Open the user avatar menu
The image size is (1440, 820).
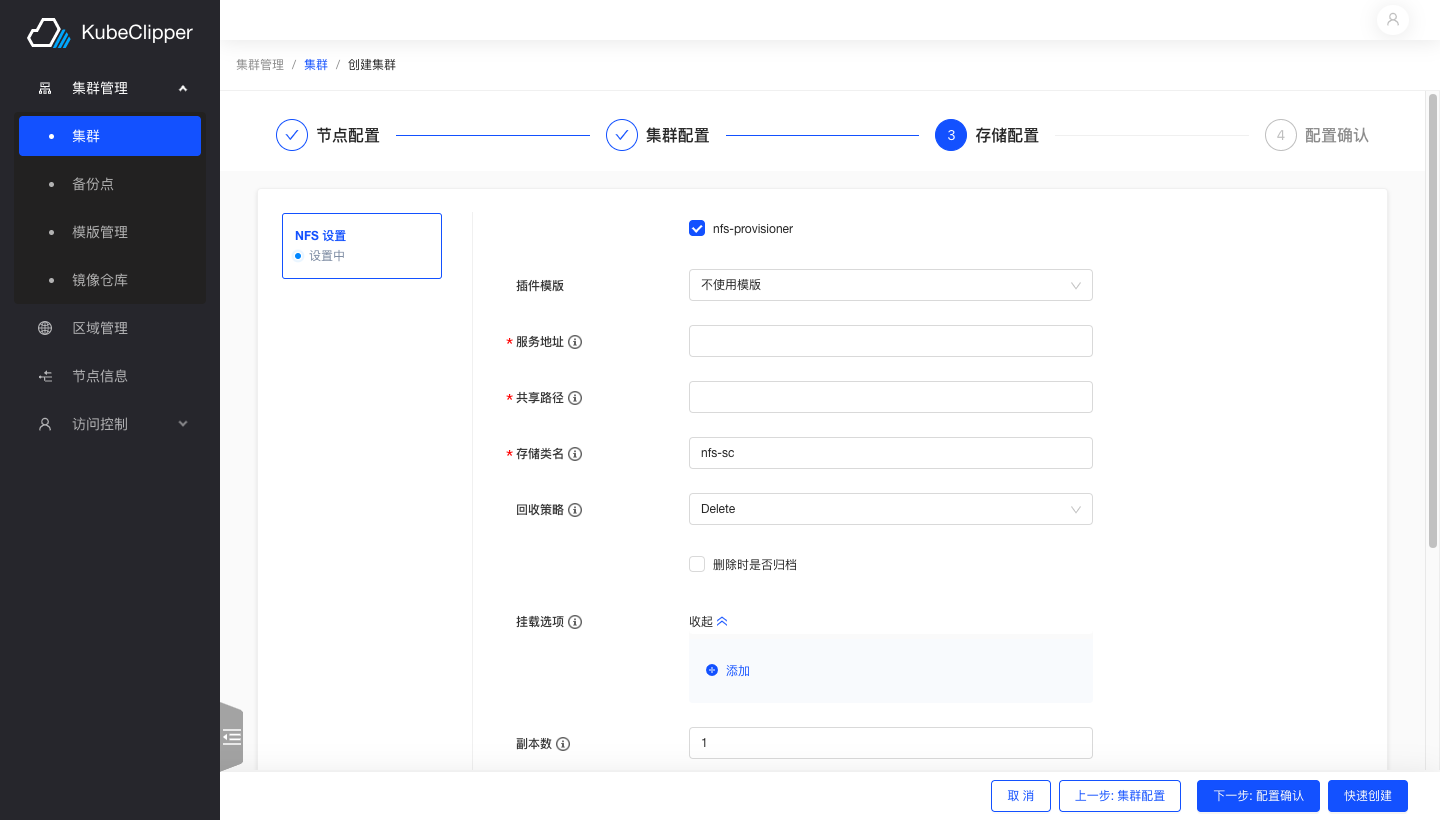1393,19
